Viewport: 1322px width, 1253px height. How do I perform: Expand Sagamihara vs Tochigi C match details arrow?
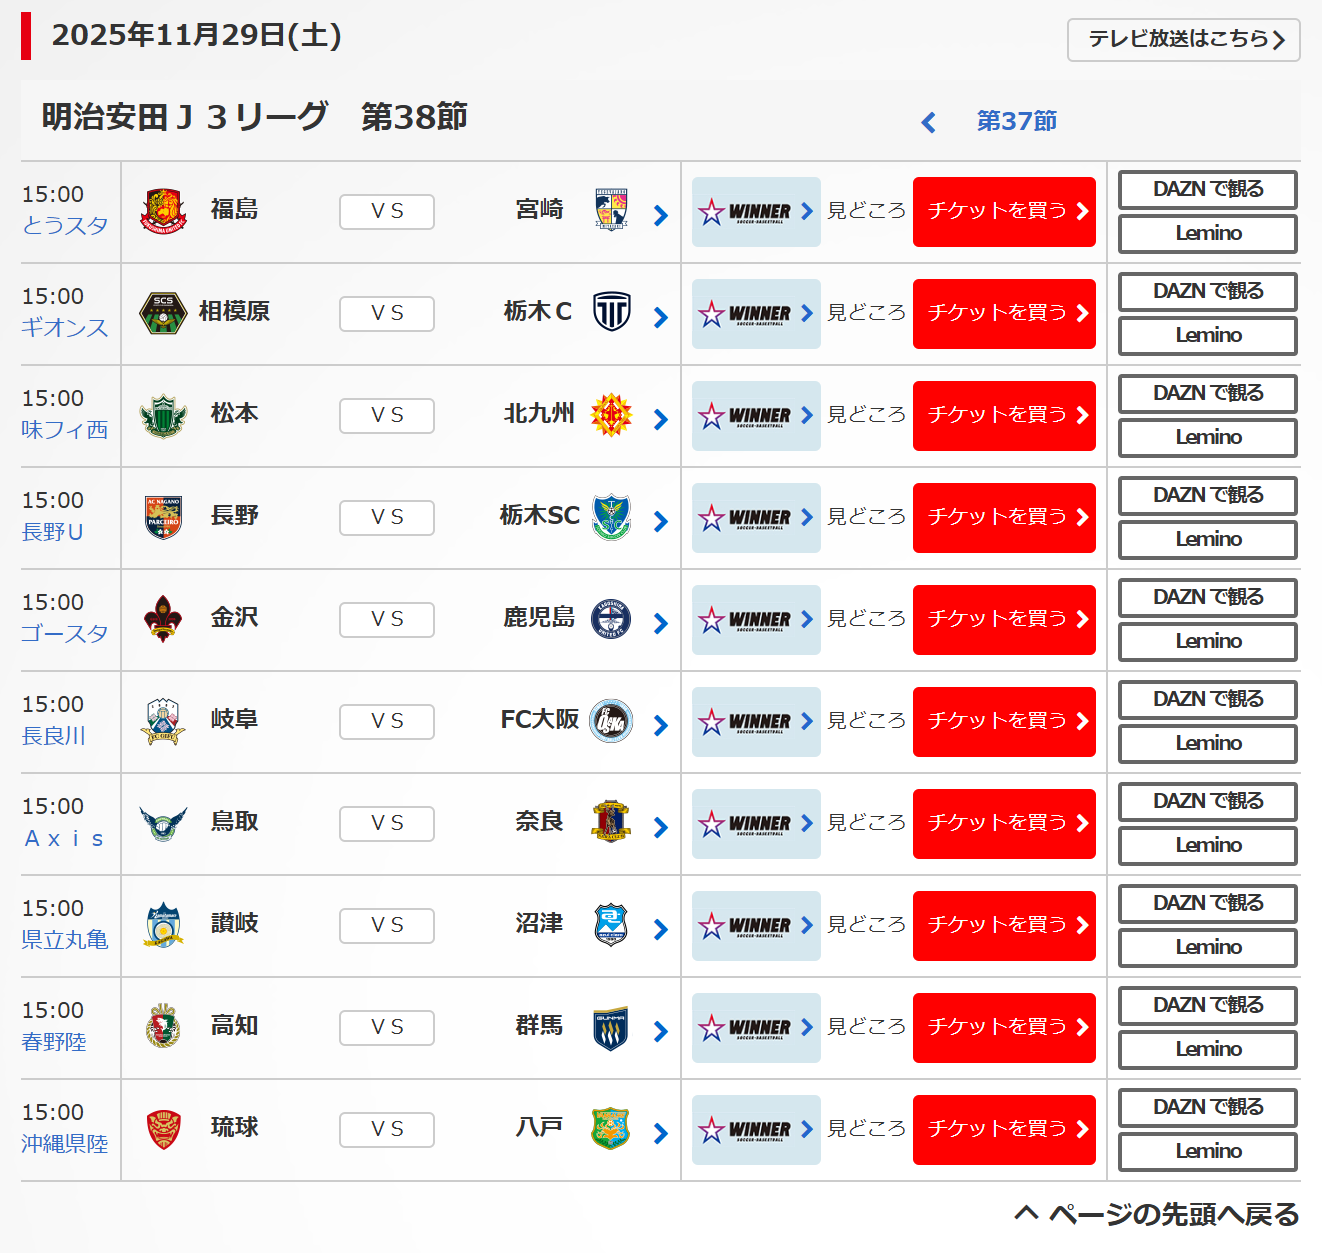click(660, 317)
